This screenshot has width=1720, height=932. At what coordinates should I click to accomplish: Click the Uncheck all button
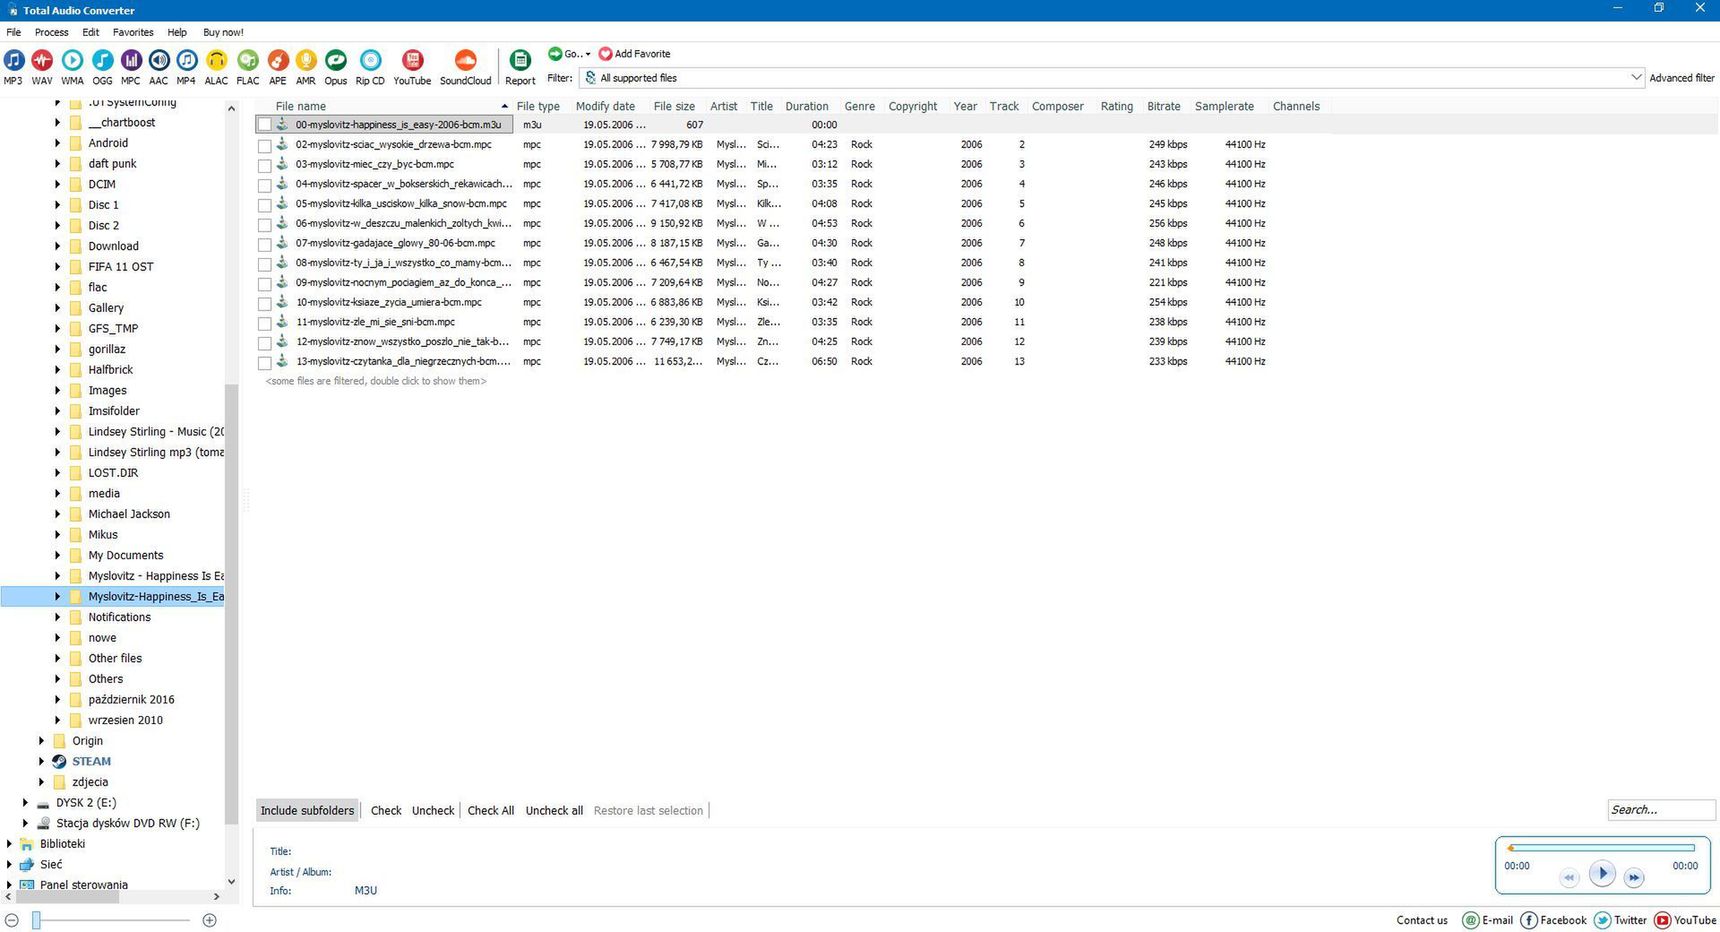pyautogui.click(x=554, y=811)
